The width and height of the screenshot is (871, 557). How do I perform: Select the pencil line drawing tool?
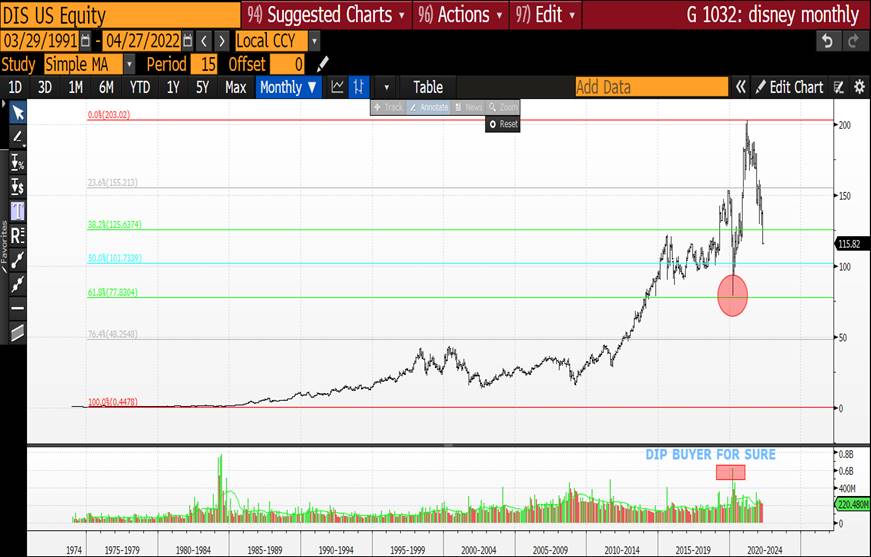[x=18, y=137]
